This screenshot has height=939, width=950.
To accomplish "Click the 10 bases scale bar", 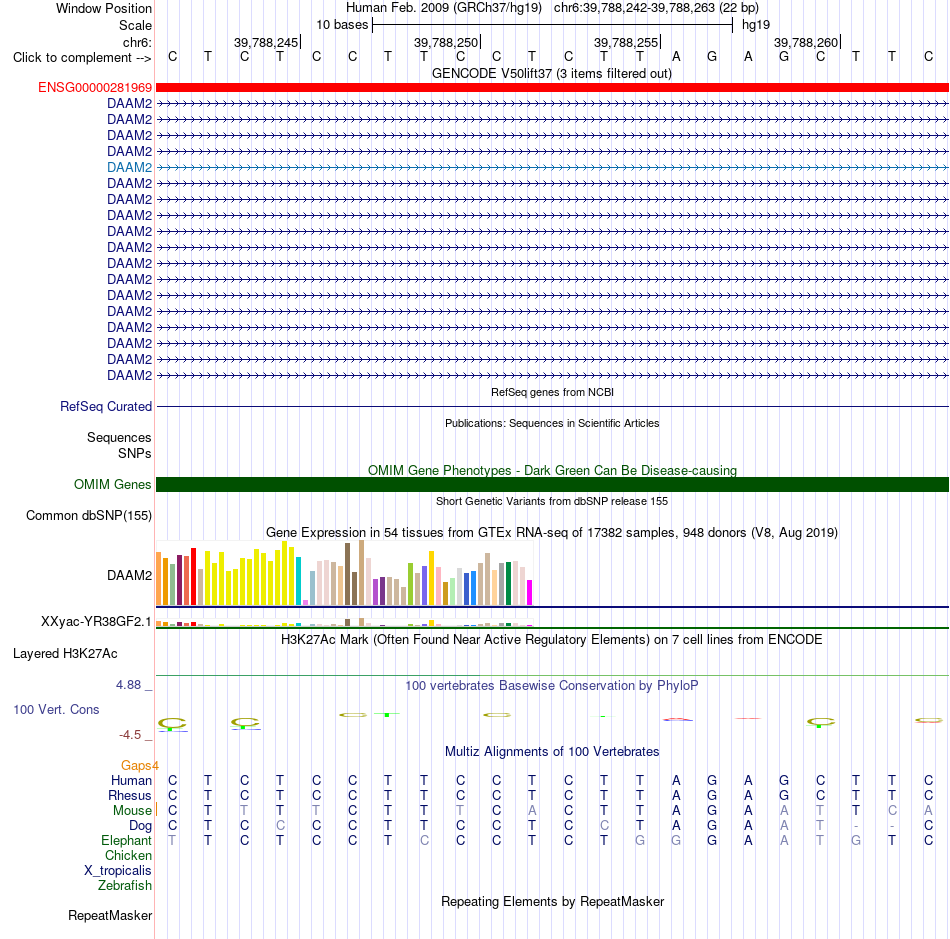I will (x=553, y=25).
